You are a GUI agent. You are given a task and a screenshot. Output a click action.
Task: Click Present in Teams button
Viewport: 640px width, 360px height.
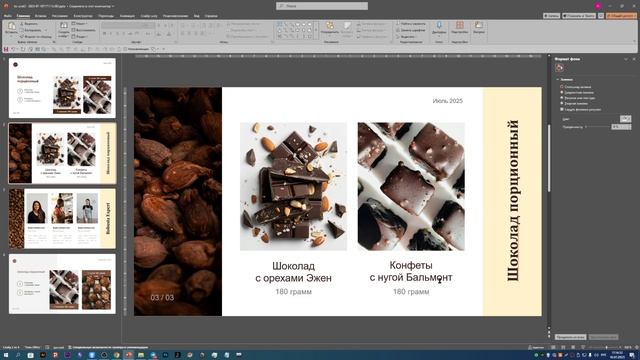point(579,16)
